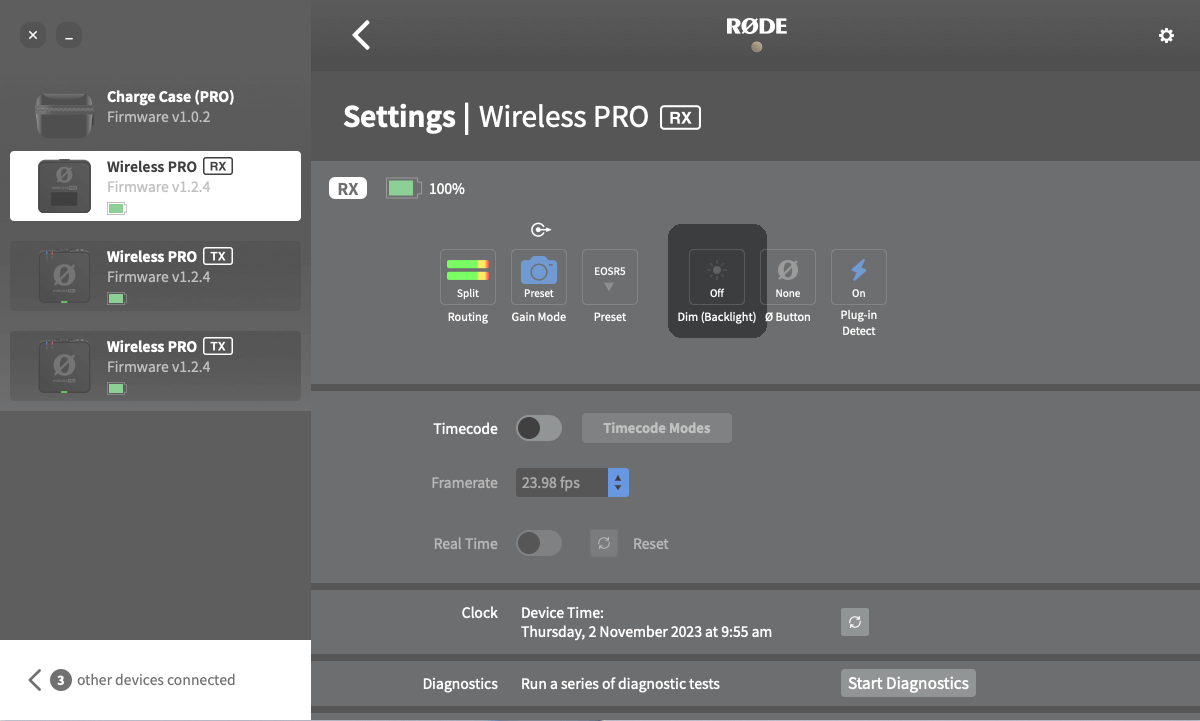
Task: Set the Ø Button function
Action: (788, 277)
